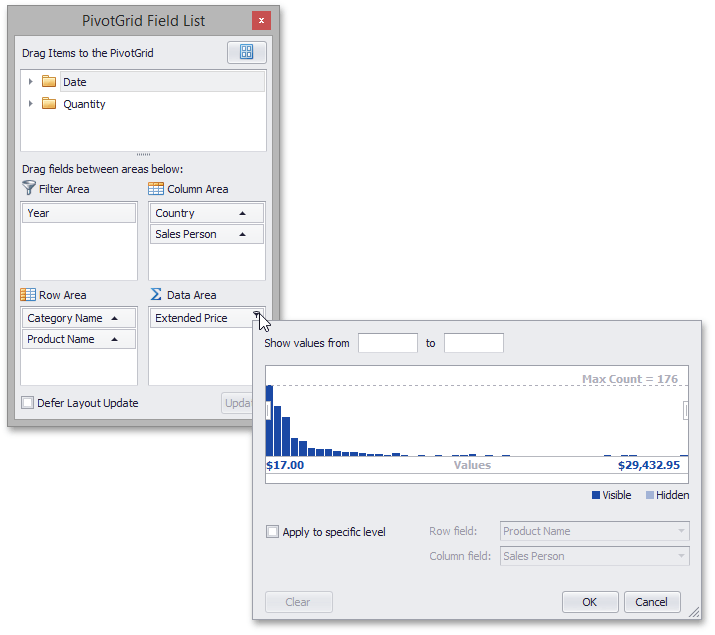Click the Data Area sigma icon
The image size is (715, 635).
point(156,295)
